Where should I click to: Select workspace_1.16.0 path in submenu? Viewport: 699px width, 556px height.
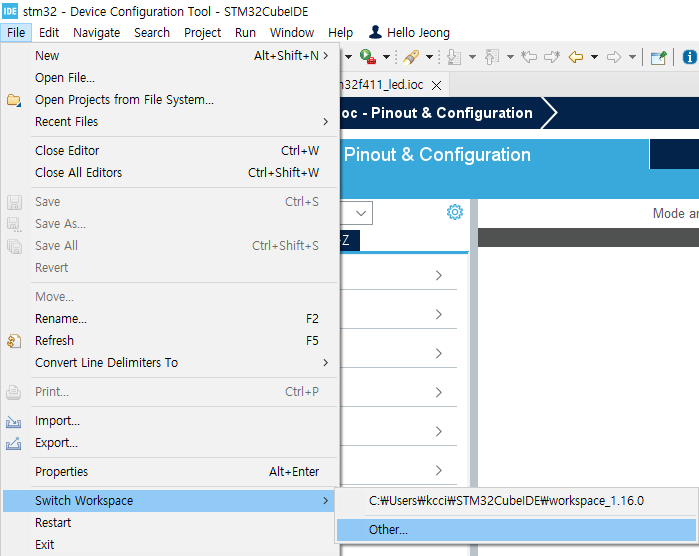(516, 500)
